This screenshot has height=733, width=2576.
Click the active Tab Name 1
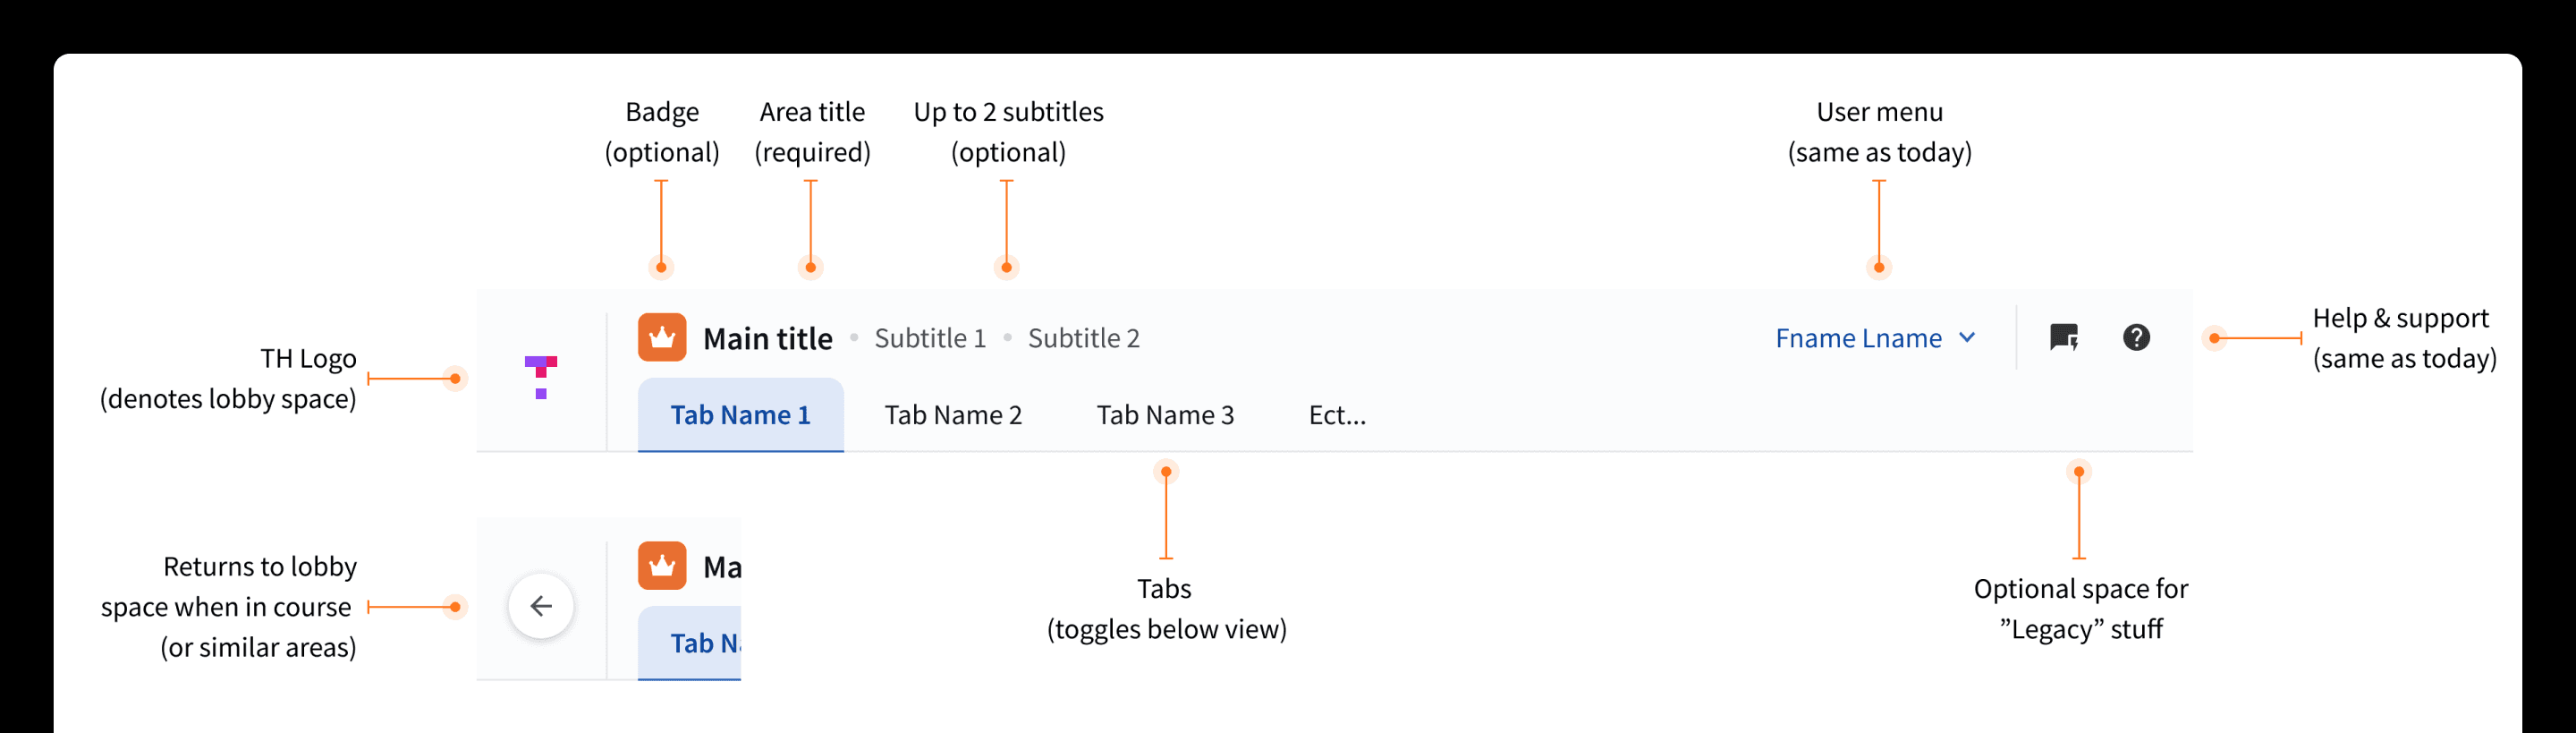[740, 414]
